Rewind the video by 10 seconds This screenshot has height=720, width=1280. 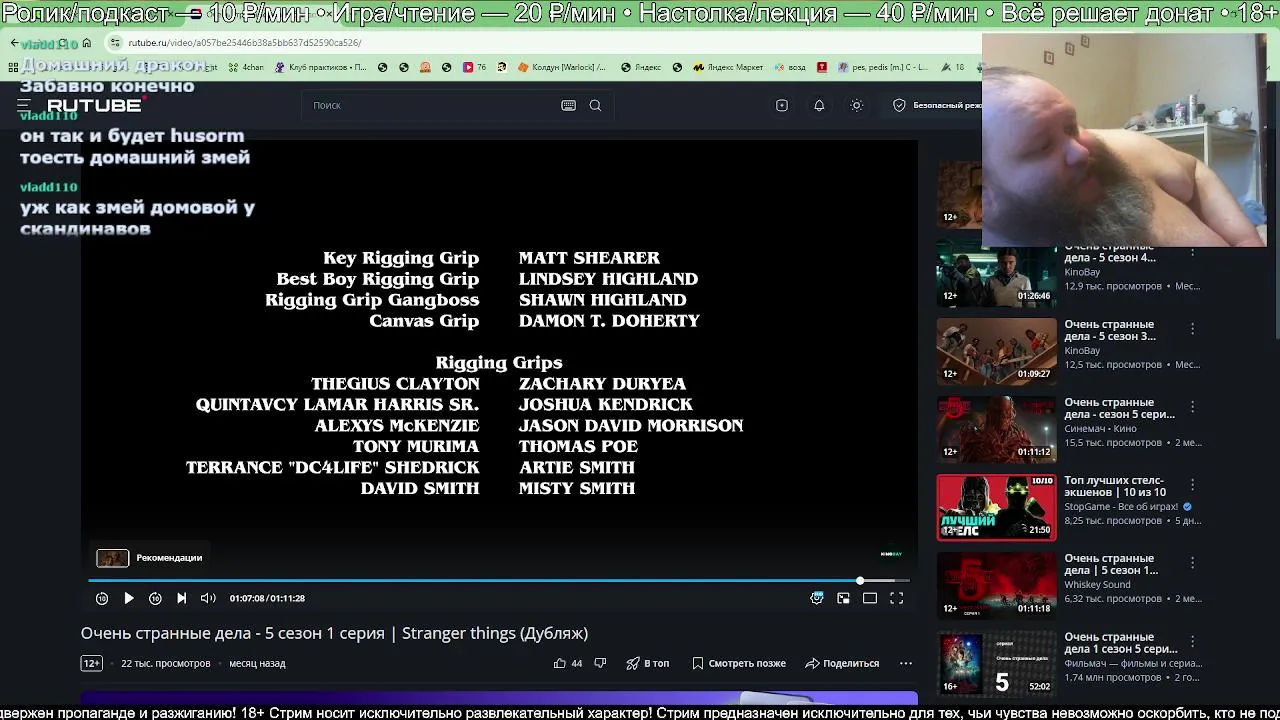(x=102, y=598)
